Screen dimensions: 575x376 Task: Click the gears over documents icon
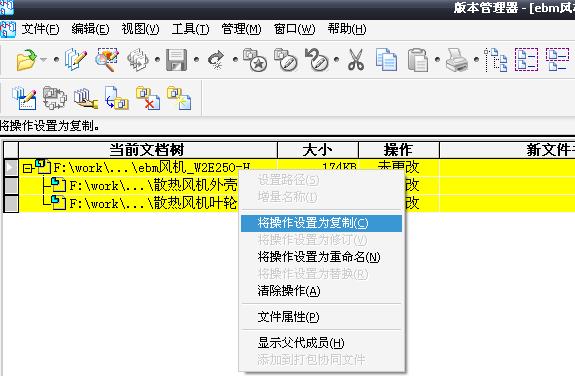tap(138, 60)
